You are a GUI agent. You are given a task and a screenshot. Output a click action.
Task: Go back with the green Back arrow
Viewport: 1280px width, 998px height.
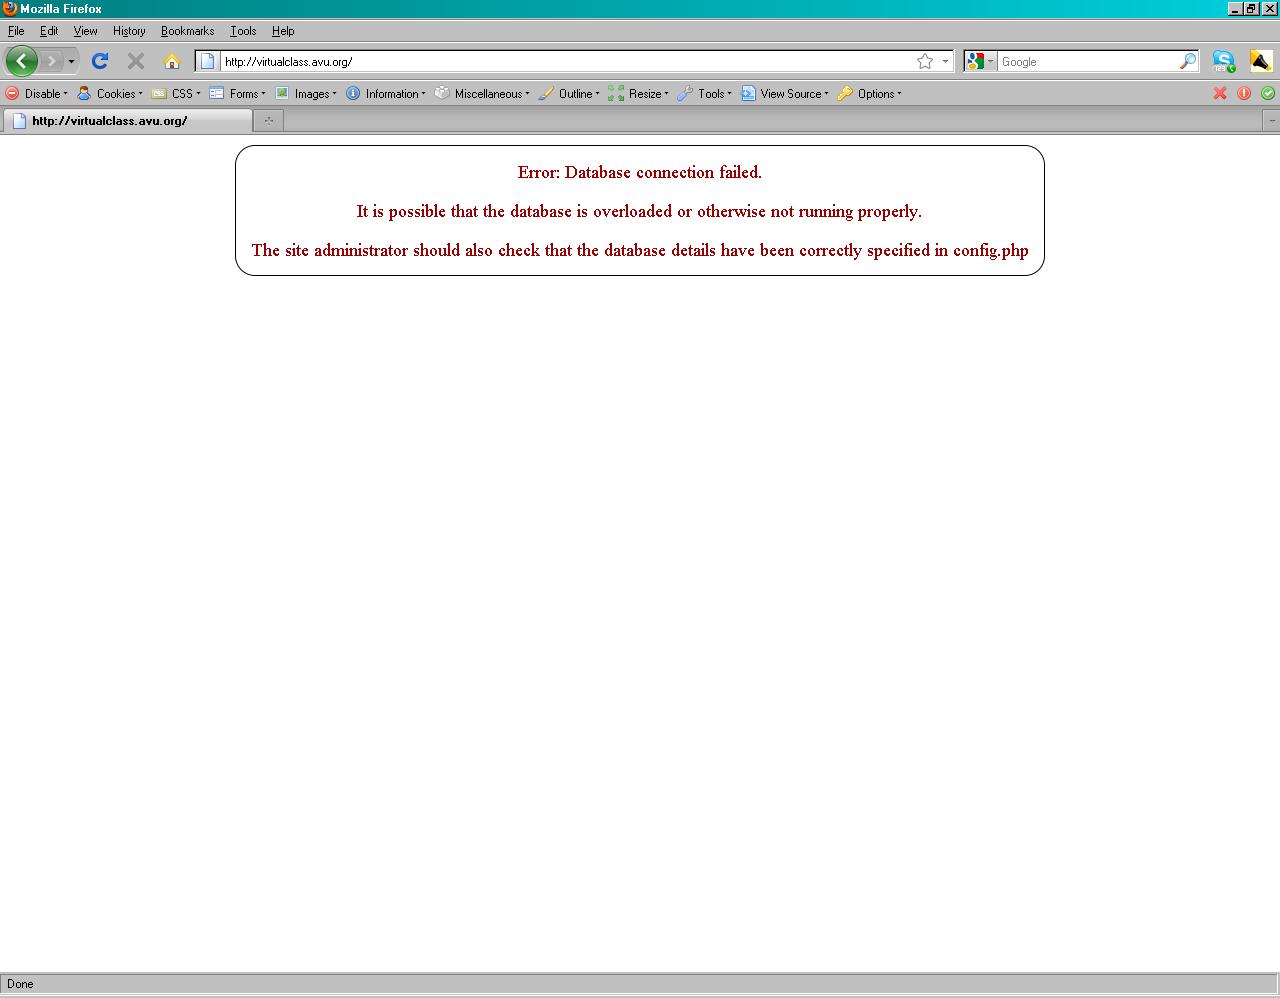pos(21,61)
